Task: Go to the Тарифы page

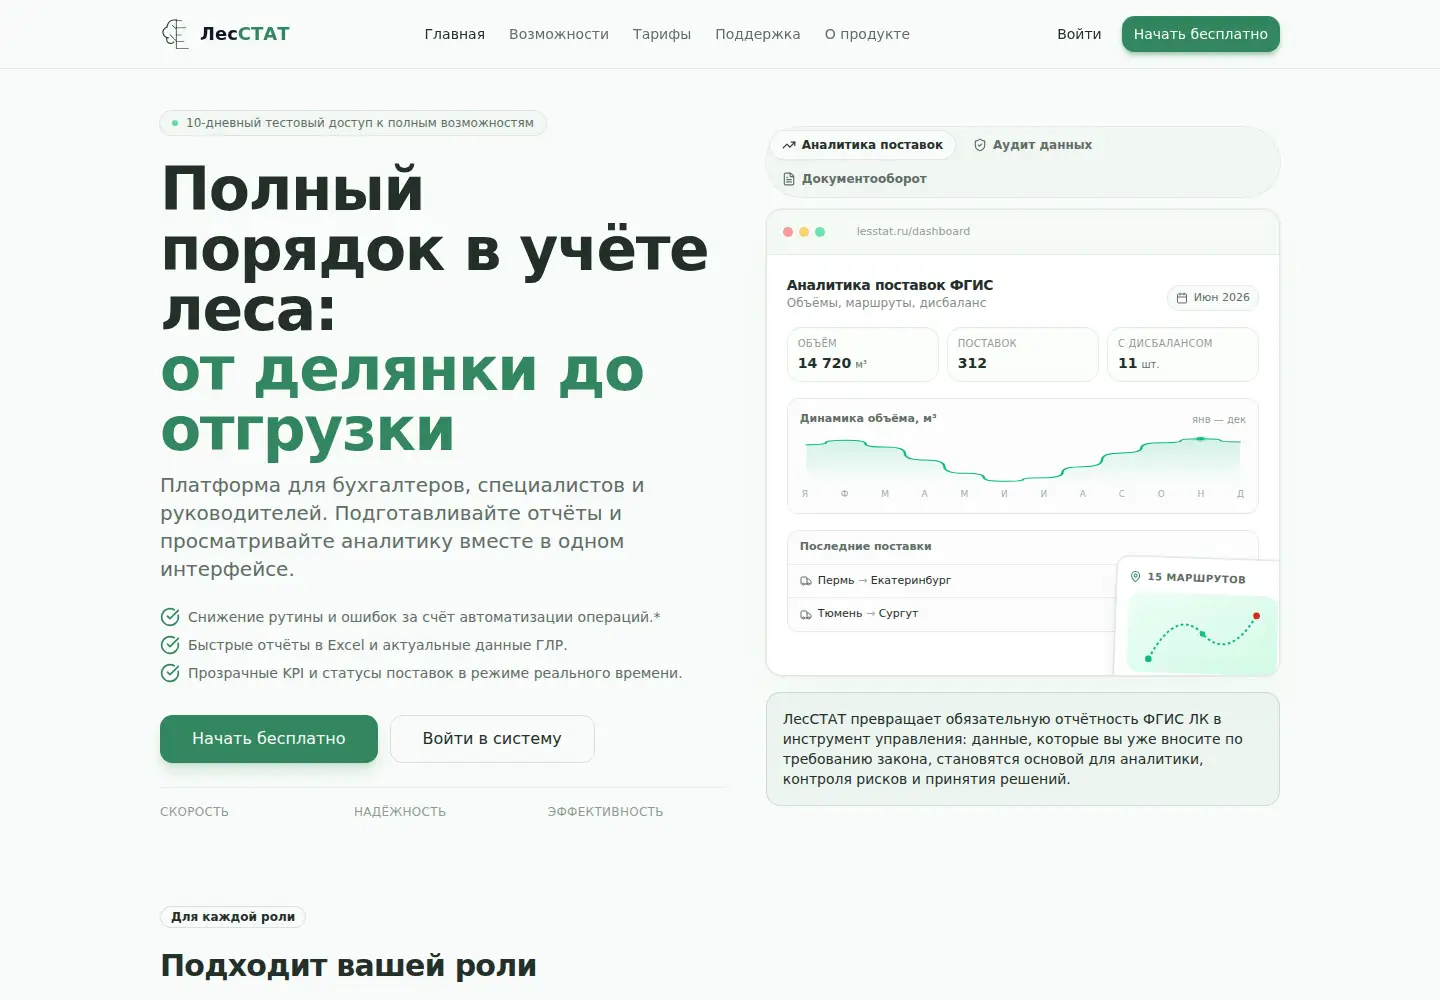Action: [x=662, y=34]
